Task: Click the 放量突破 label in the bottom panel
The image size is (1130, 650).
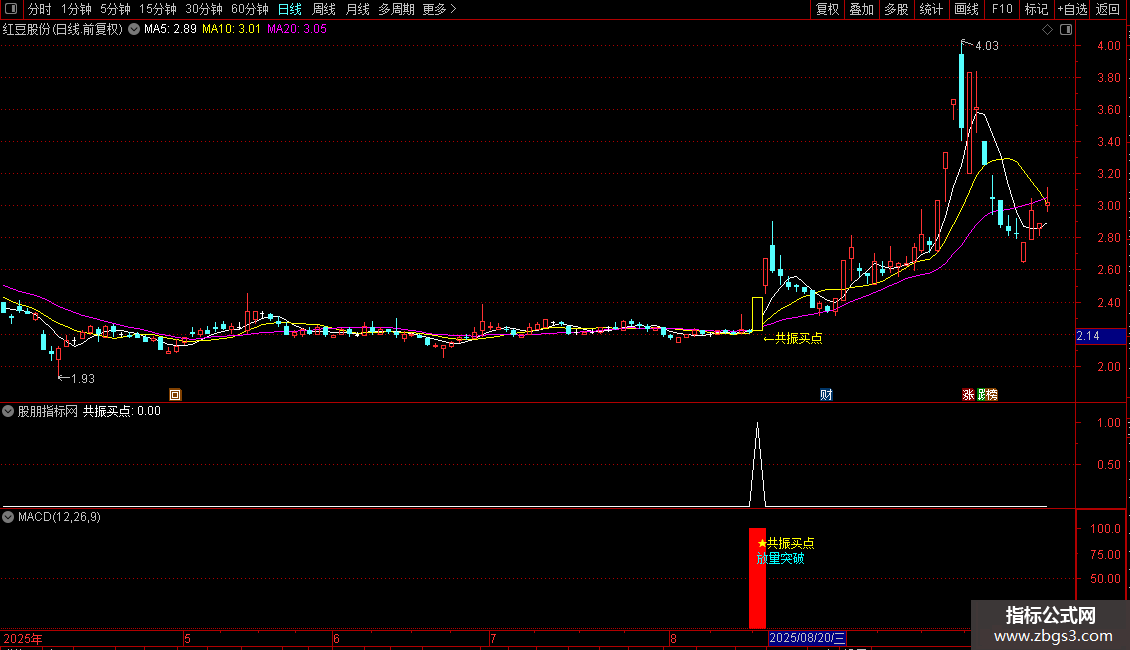Action: [780, 558]
